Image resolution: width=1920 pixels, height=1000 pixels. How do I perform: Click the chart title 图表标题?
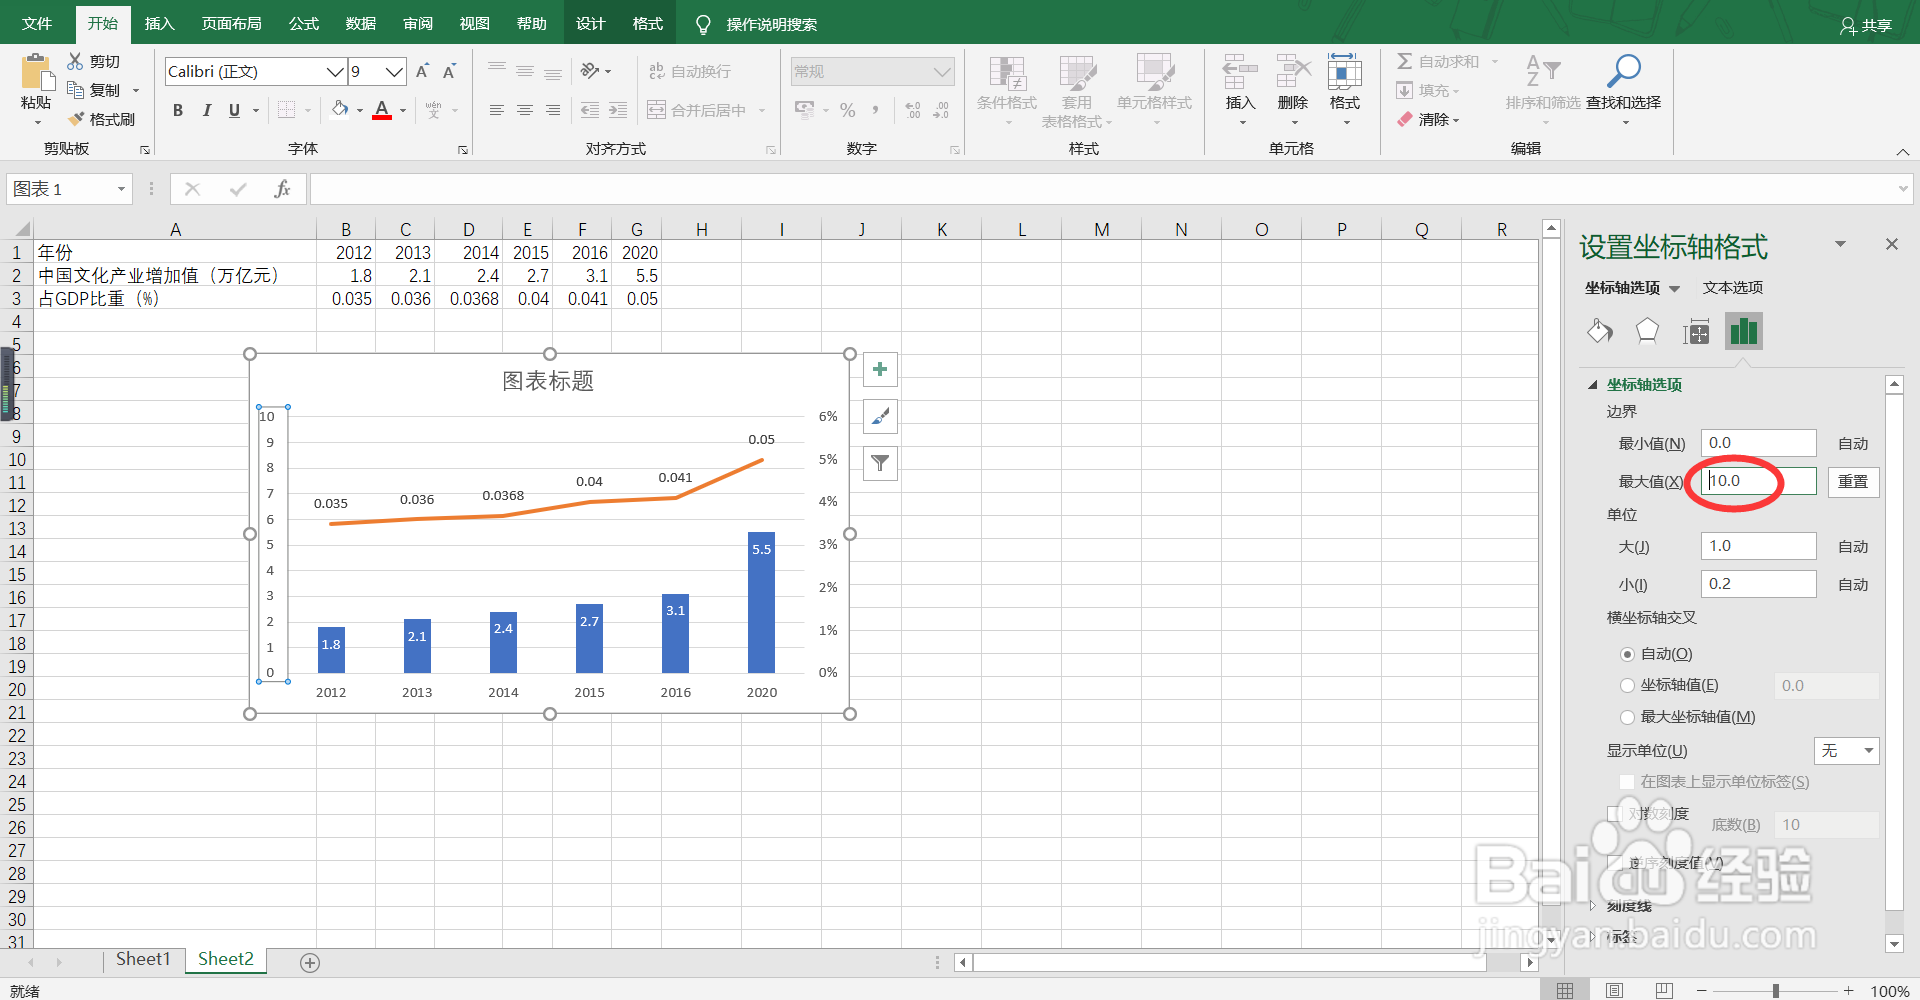(x=548, y=381)
